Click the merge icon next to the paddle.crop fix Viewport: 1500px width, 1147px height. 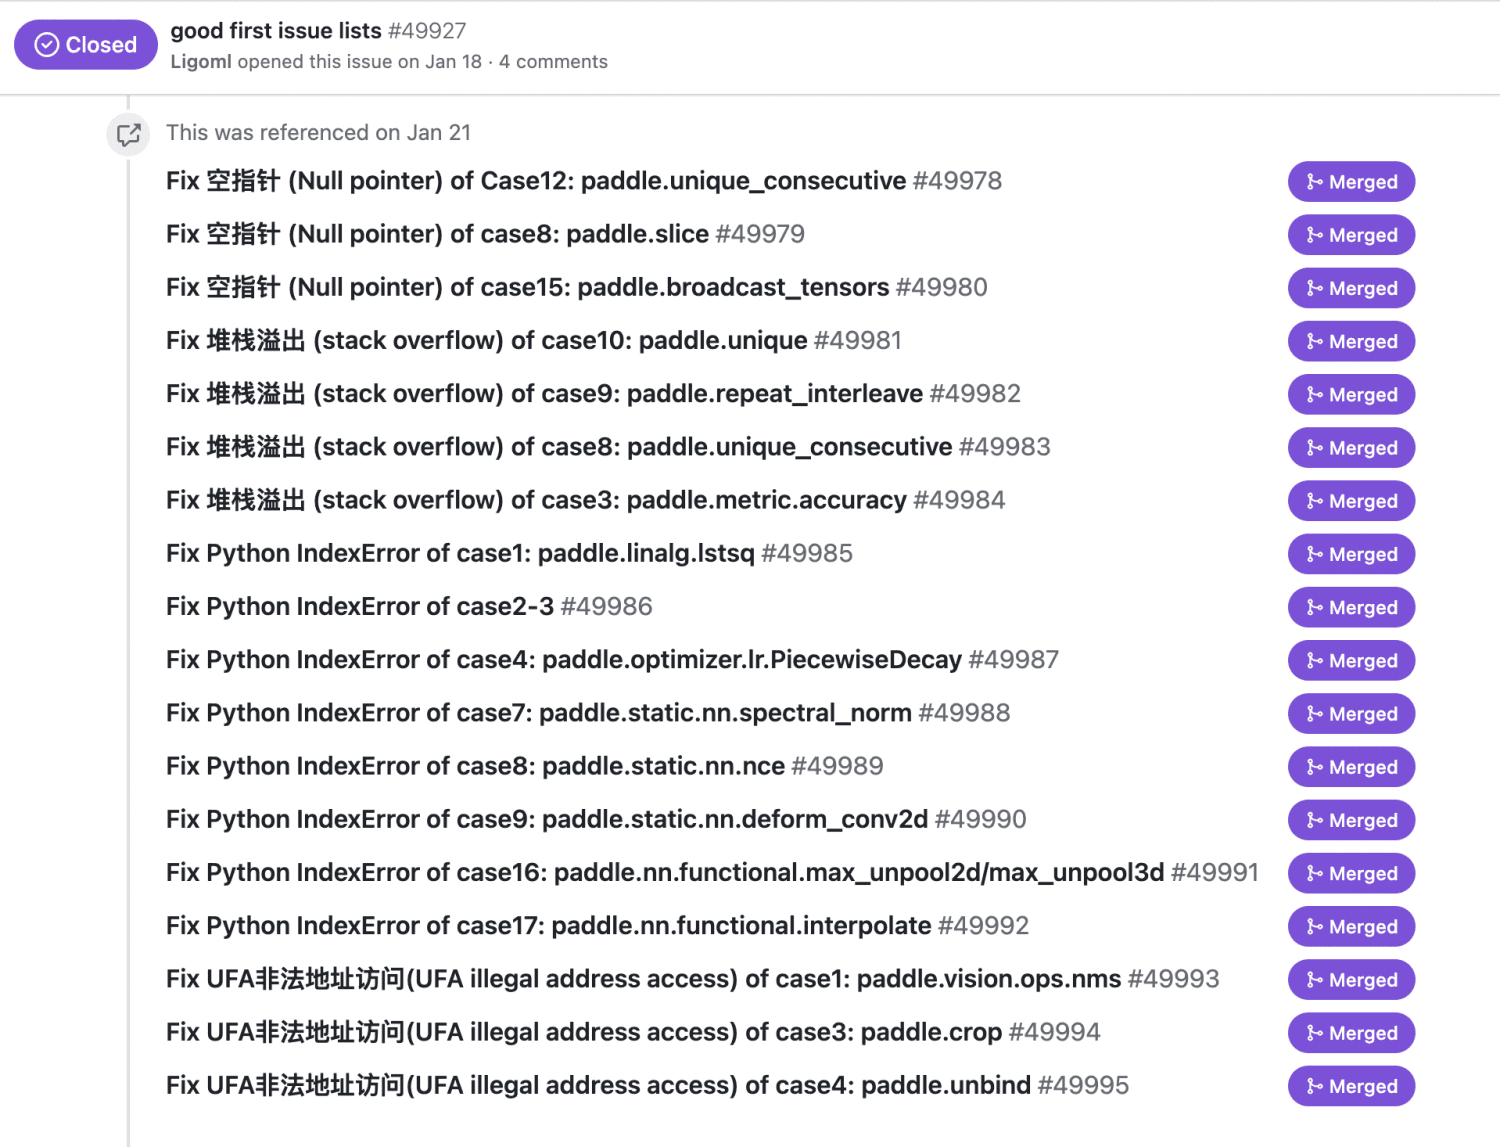(1315, 1033)
